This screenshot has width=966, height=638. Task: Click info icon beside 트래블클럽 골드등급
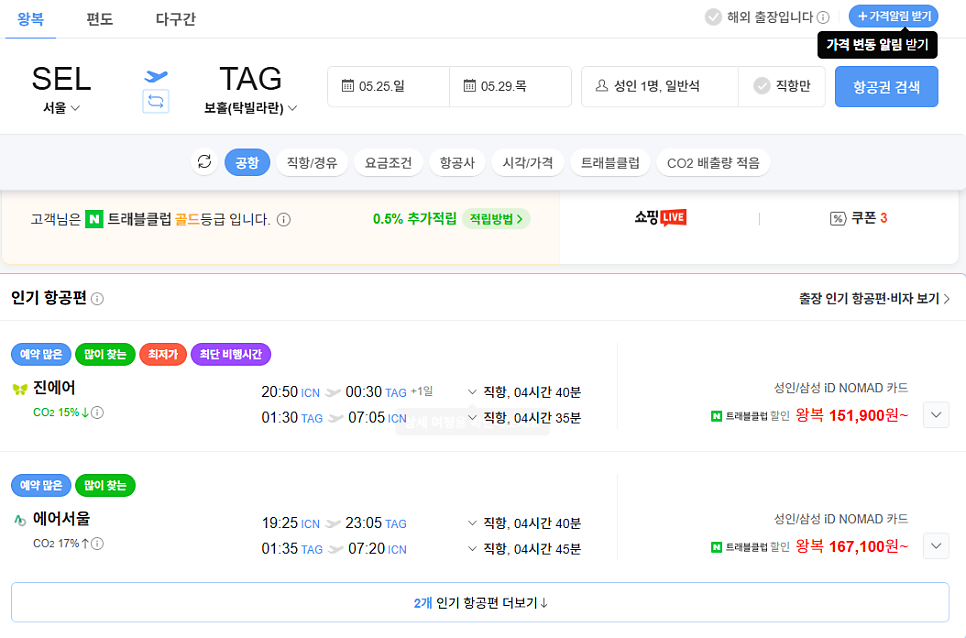point(283,219)
